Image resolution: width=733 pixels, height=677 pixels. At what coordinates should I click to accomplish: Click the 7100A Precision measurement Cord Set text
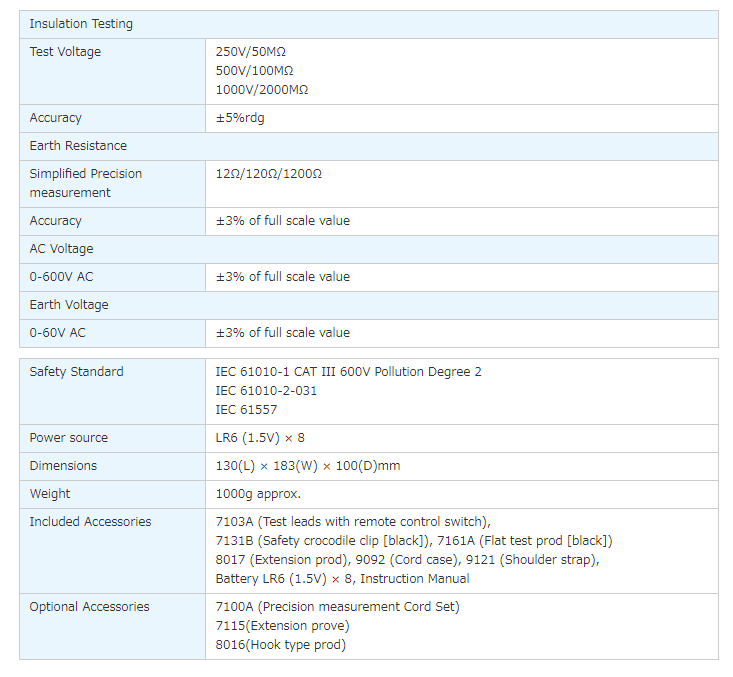(337, 607)
